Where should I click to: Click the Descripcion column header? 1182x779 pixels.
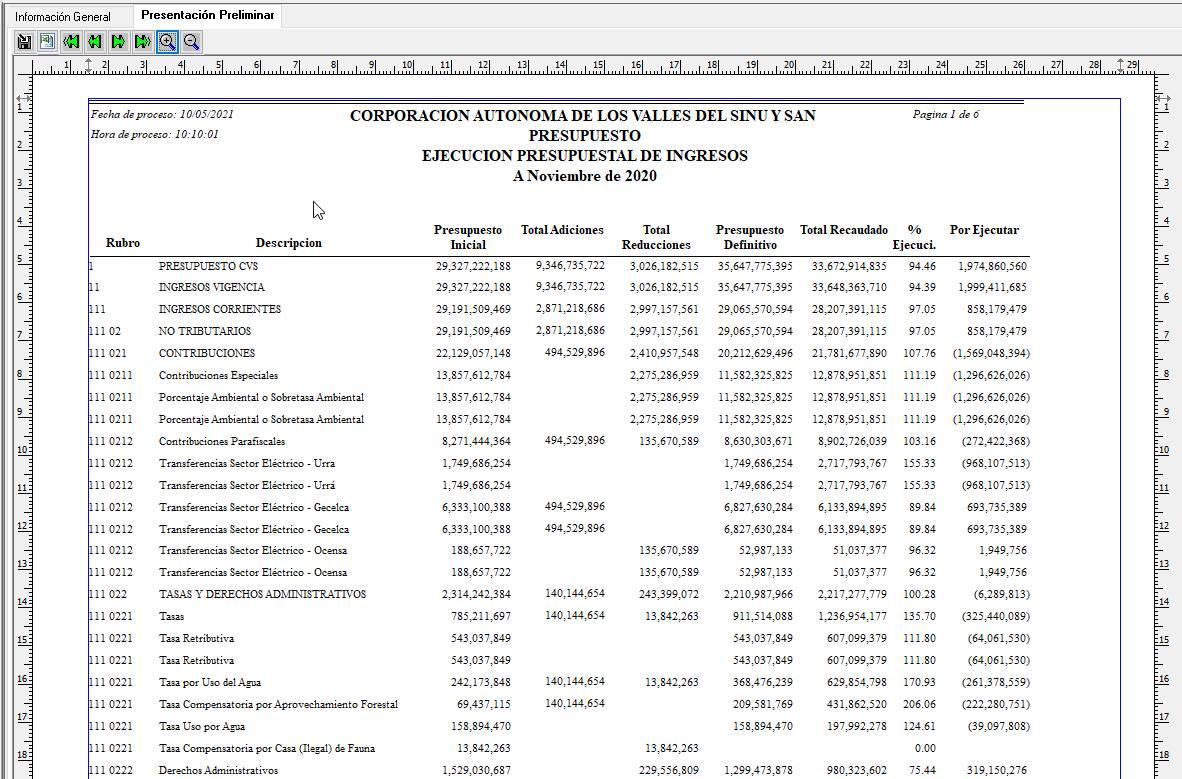(x=288, y=243)
